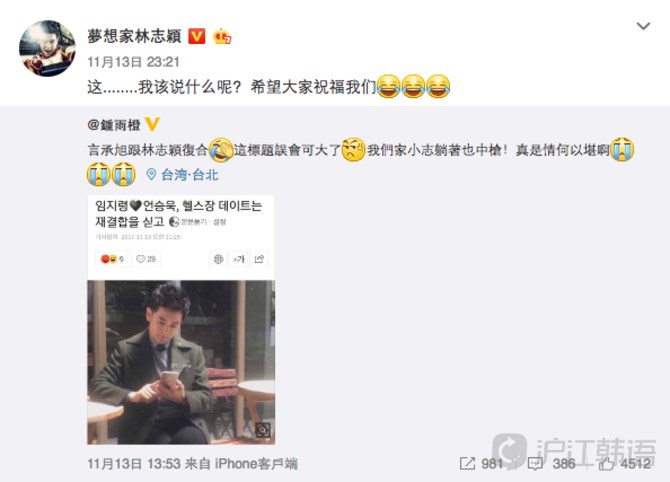The image size is (670, 482).
Task: Click the yellow V badge beside 鍾雨橙
Action: [x=153, y=124]
